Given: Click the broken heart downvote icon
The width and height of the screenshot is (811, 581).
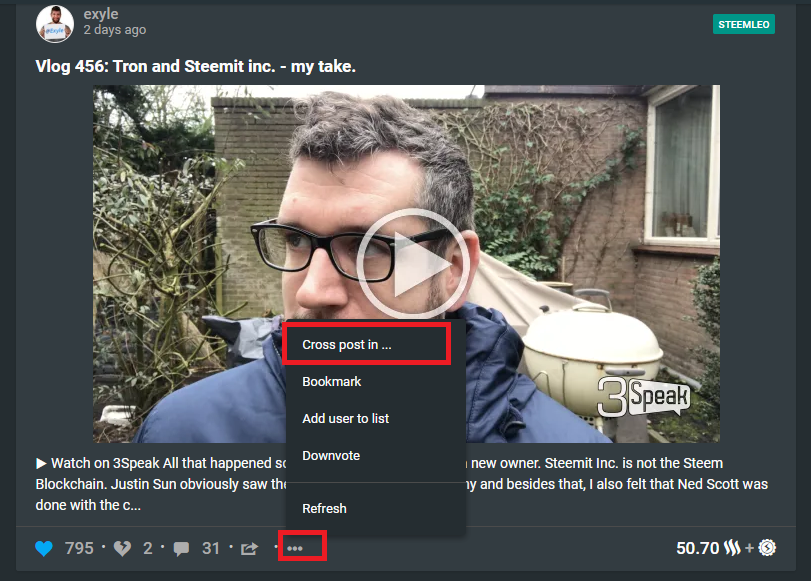Looking at the screenshot, I should point(123,548).
